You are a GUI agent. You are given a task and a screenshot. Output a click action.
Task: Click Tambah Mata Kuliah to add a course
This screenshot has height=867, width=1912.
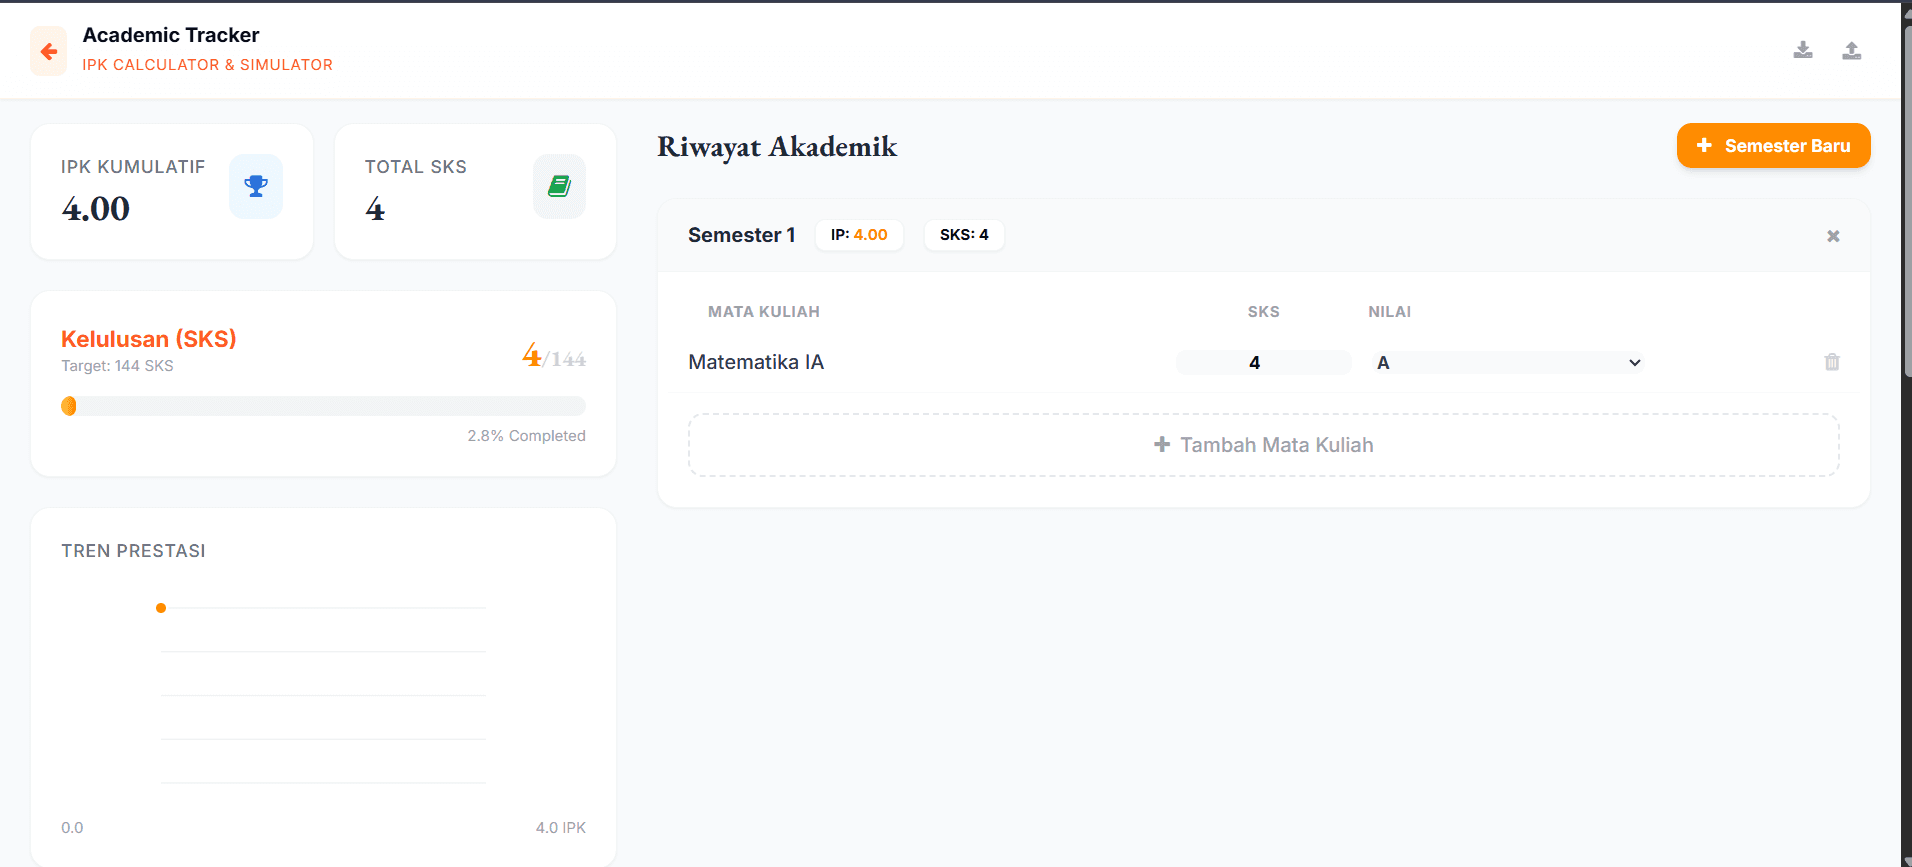pyautogui.click(x=1263, y=445)
